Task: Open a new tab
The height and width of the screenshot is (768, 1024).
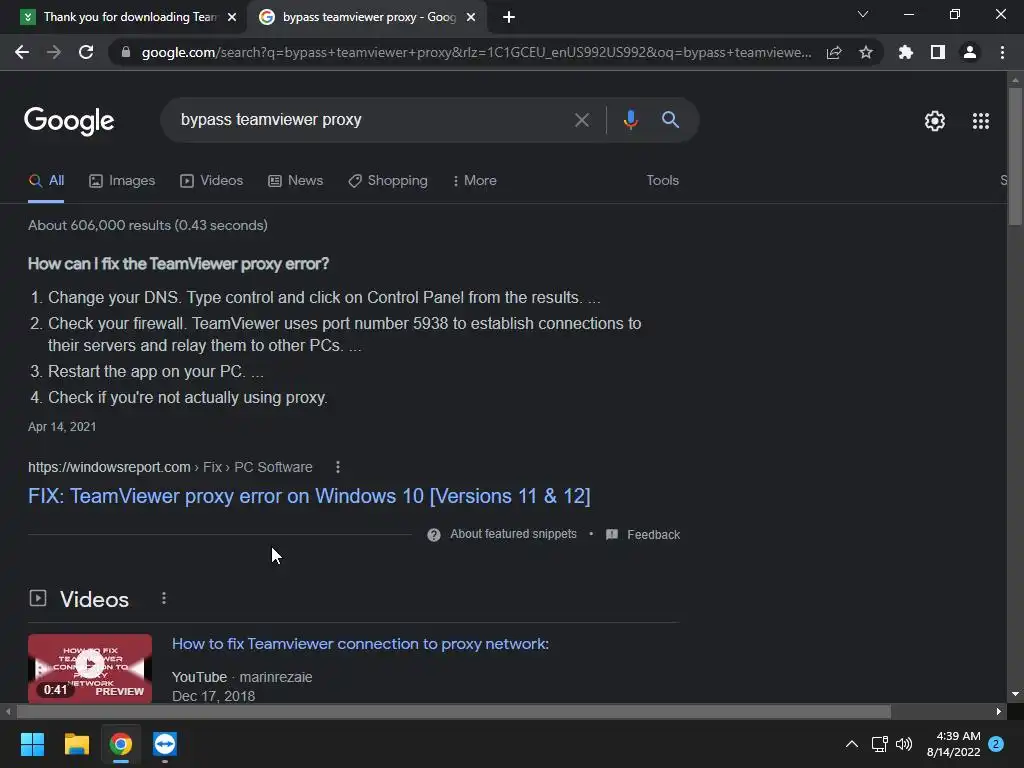Action: coord(509,17)
